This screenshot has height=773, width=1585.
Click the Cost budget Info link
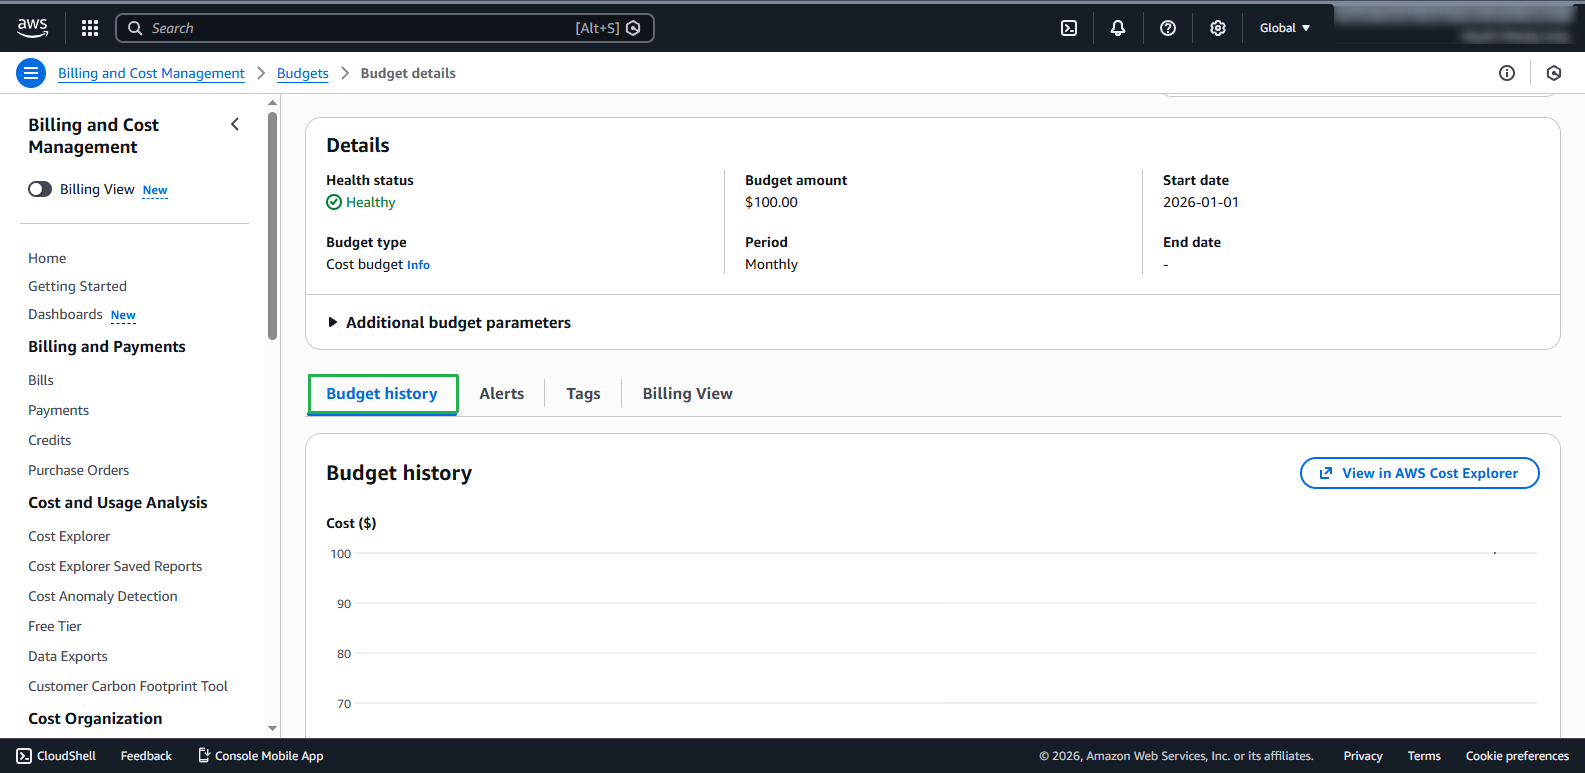coord(418,265)
